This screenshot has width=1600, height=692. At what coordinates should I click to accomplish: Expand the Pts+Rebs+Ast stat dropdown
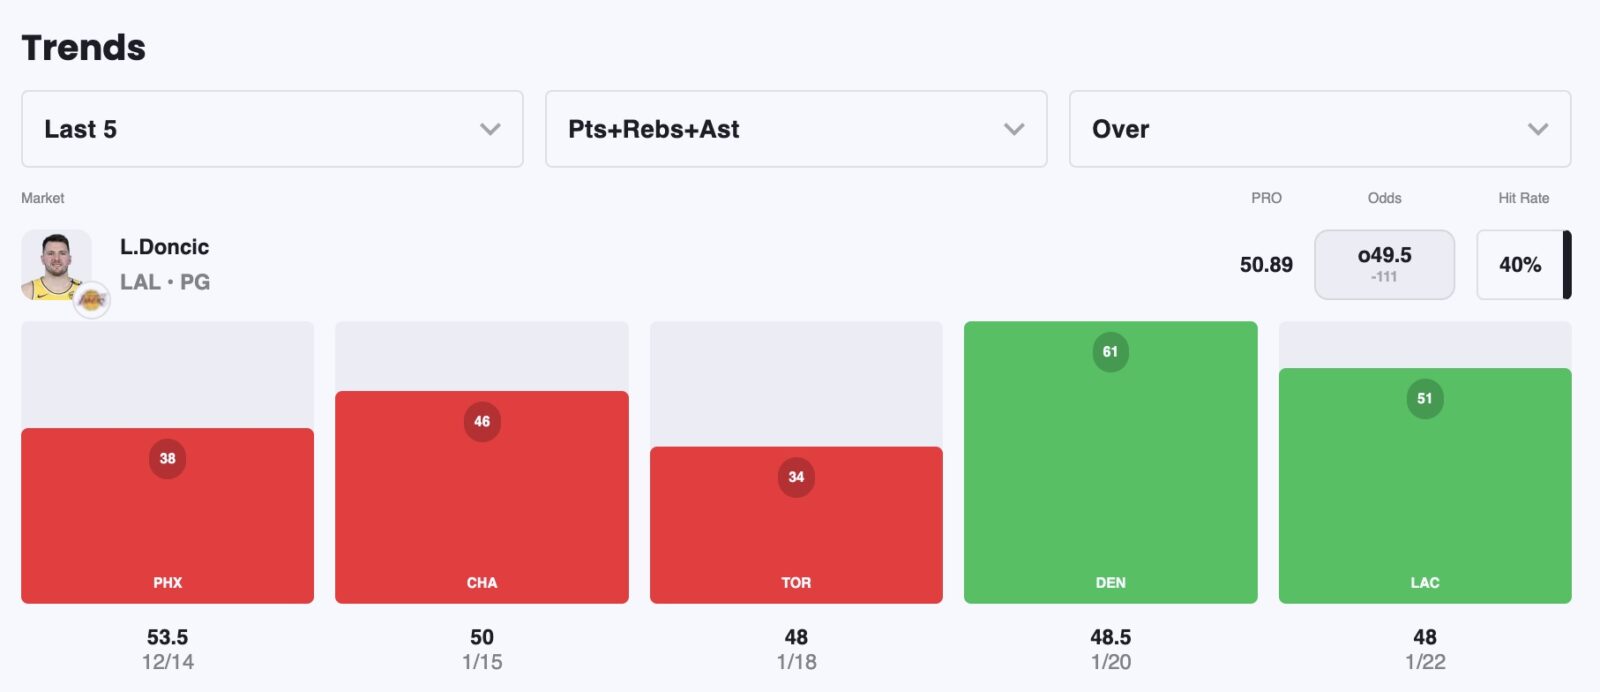795,129
